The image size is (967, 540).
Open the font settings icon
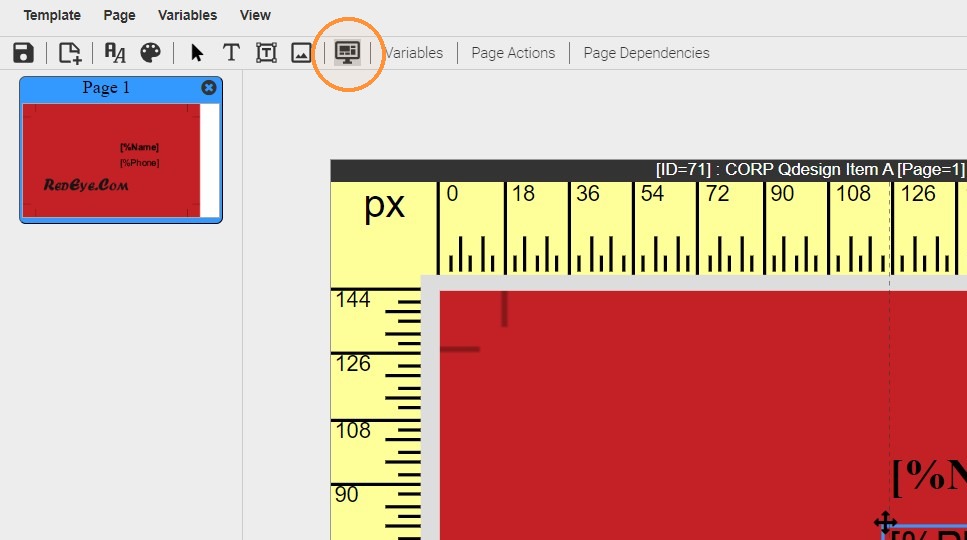(x=115, y=53)
